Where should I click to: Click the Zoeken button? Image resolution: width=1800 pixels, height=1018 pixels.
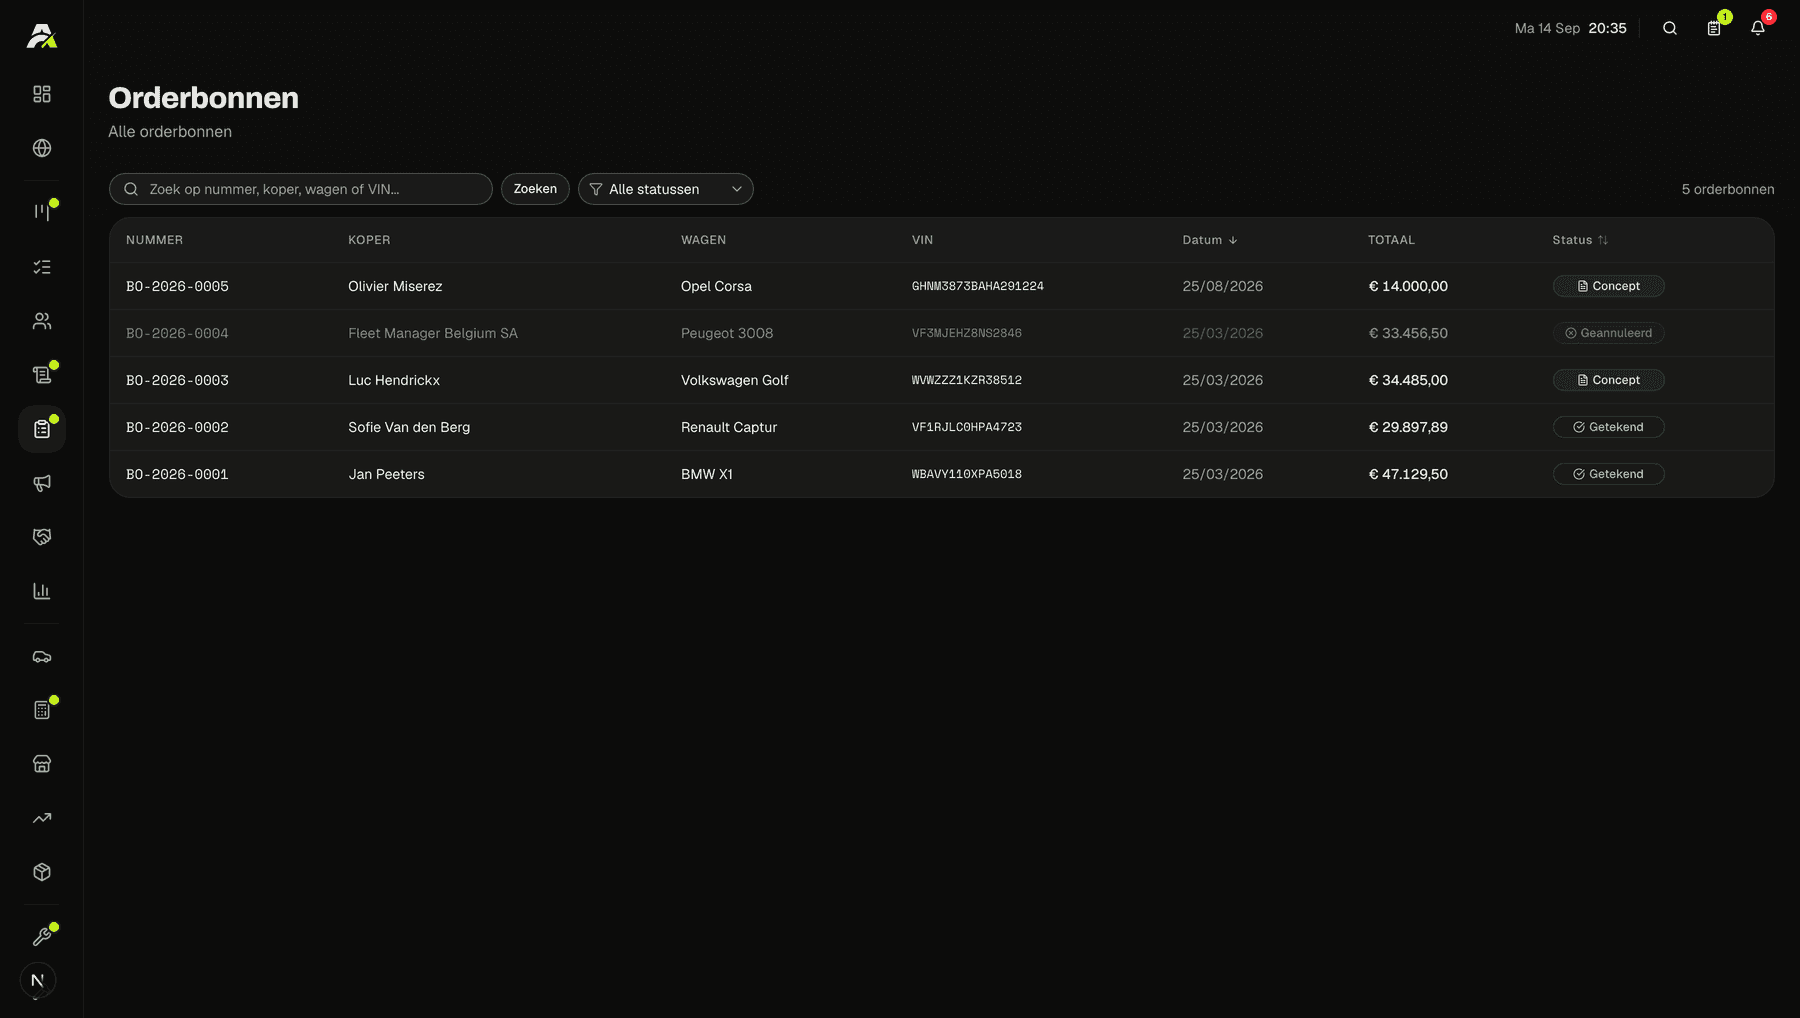535,189
